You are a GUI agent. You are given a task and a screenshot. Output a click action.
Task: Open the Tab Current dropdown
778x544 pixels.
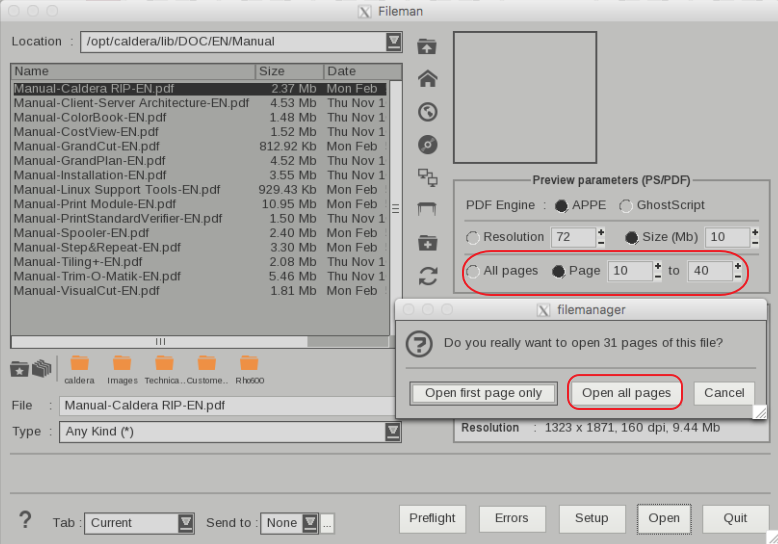pos(186,523)
